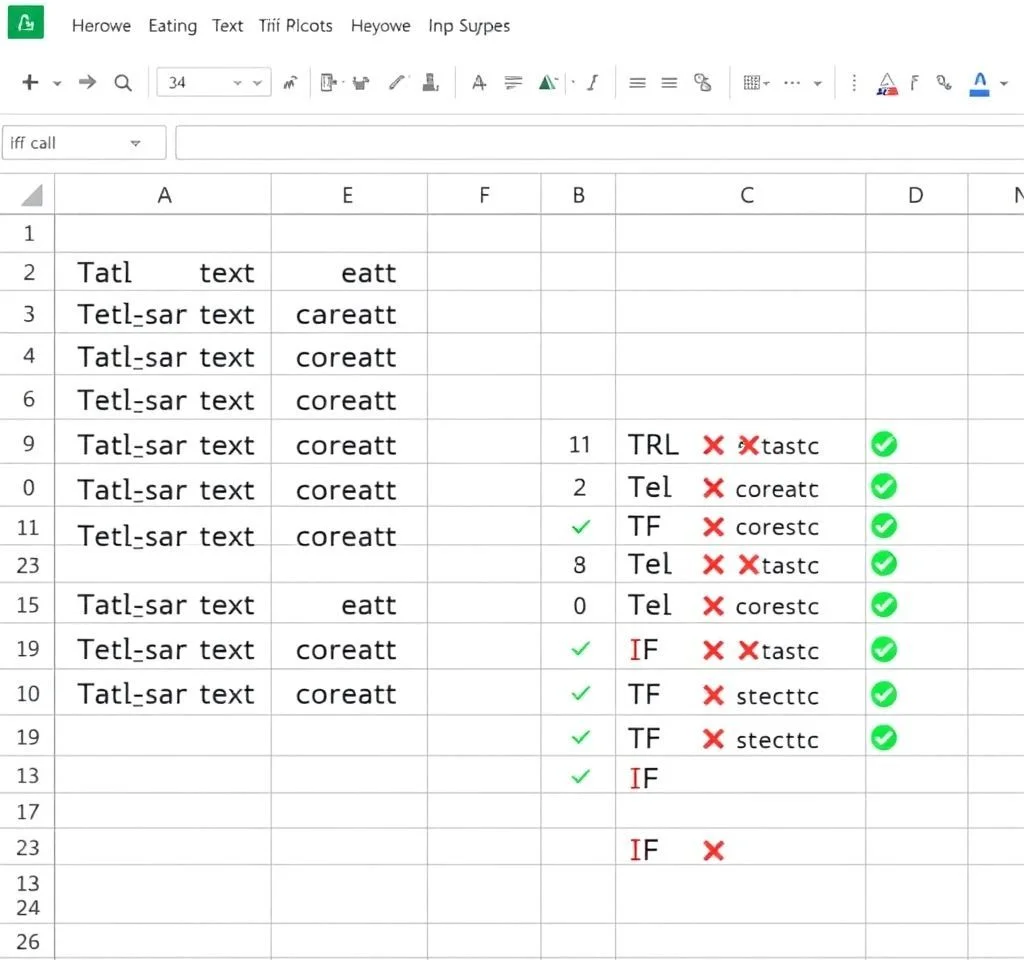Select column A header
The image size is (1024, 960).
click(x=164, y=196)
